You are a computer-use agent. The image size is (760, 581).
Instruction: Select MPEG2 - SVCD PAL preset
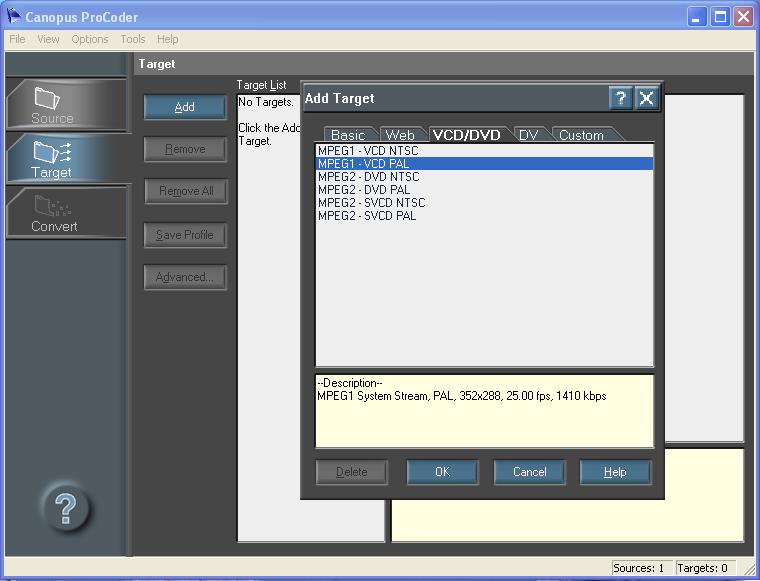coord(484,216)
